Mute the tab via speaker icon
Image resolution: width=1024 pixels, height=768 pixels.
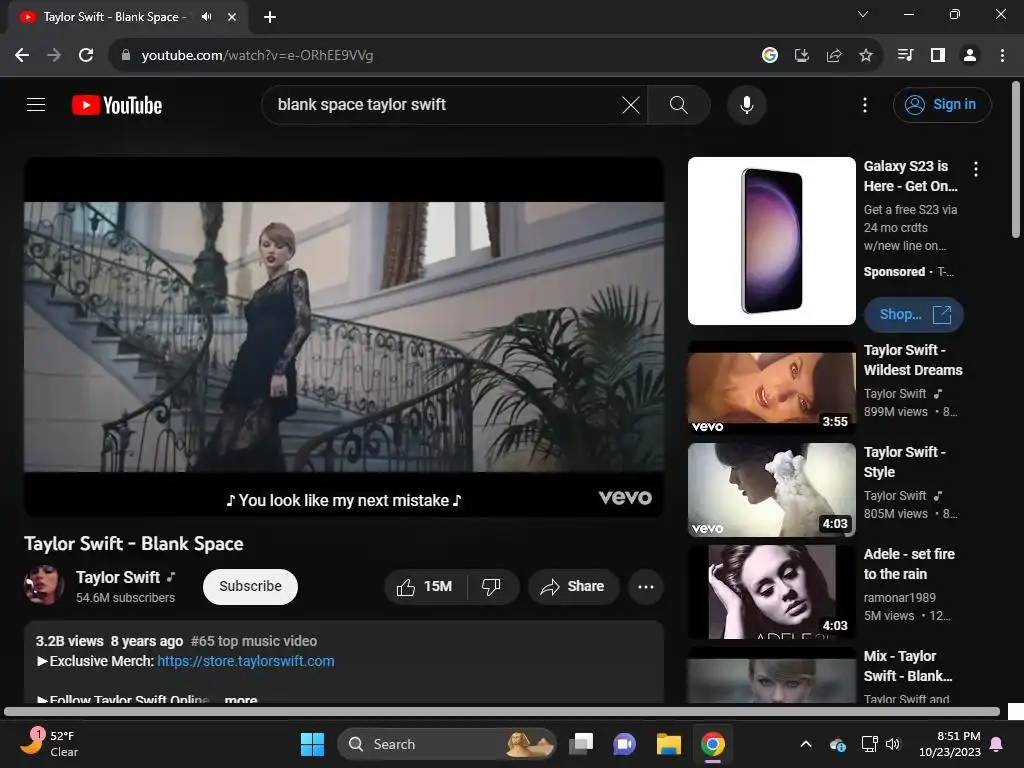[206, 17]
